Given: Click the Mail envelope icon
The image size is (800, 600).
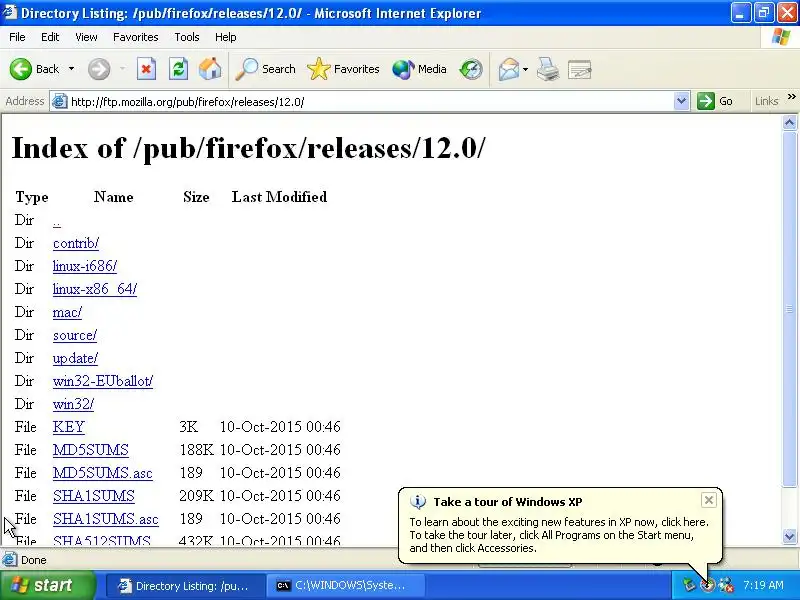Looking at the screenshot, I should point(509,69).
